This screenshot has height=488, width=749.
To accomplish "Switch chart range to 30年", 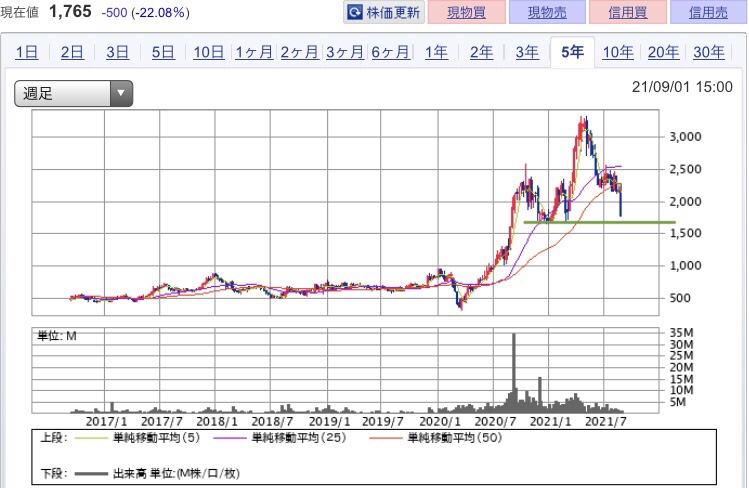I will pyautogui.click(x=709, y=52).
